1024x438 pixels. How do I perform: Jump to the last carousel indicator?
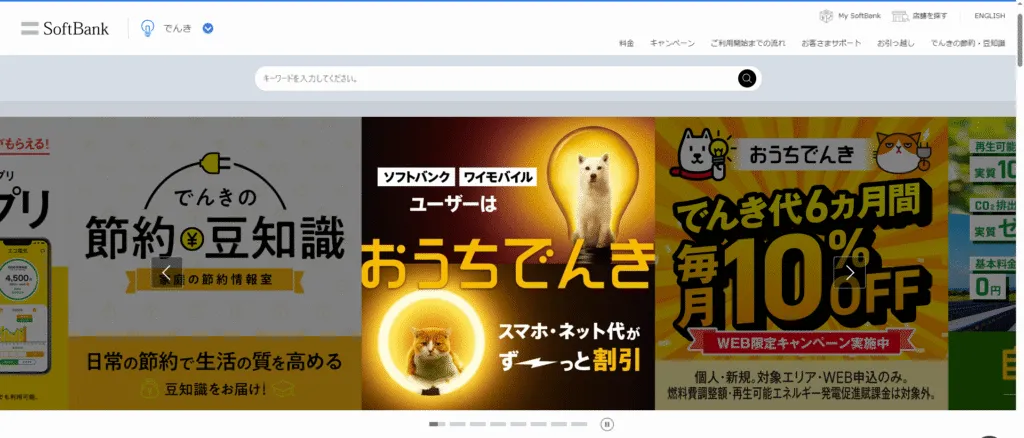click(579, 424)
